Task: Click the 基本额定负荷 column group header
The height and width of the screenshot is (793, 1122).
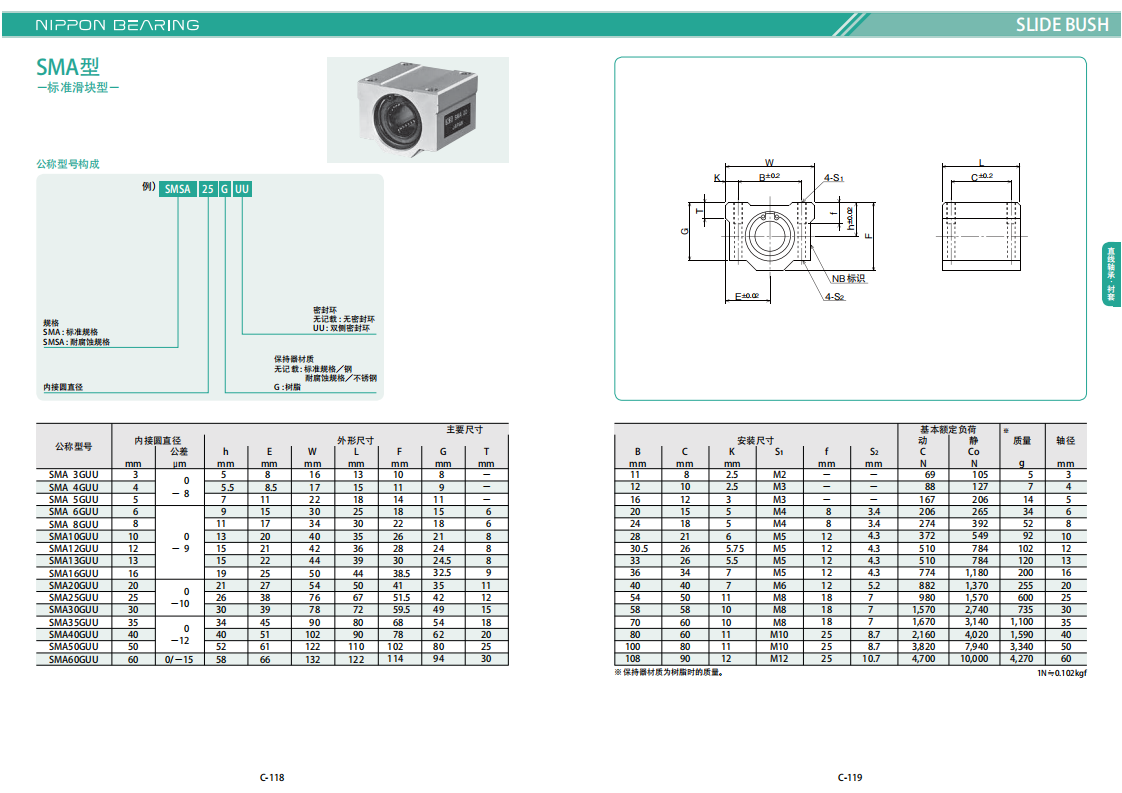Action: pos(948,429)
